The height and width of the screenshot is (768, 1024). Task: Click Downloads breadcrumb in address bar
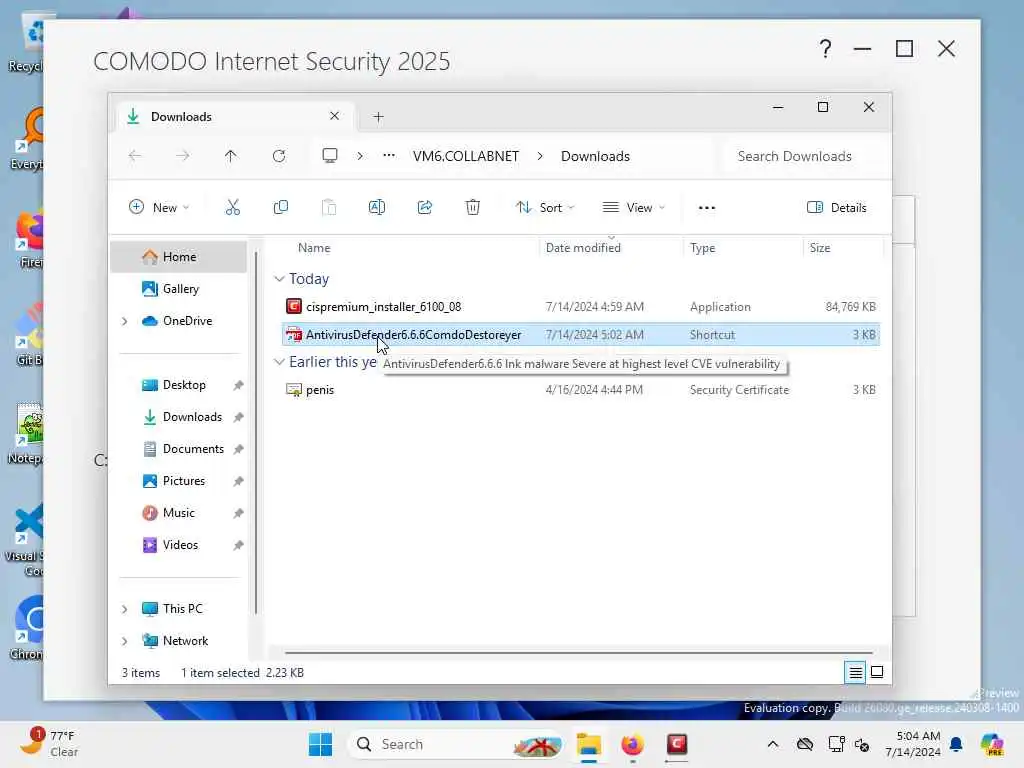coord(595,156)
